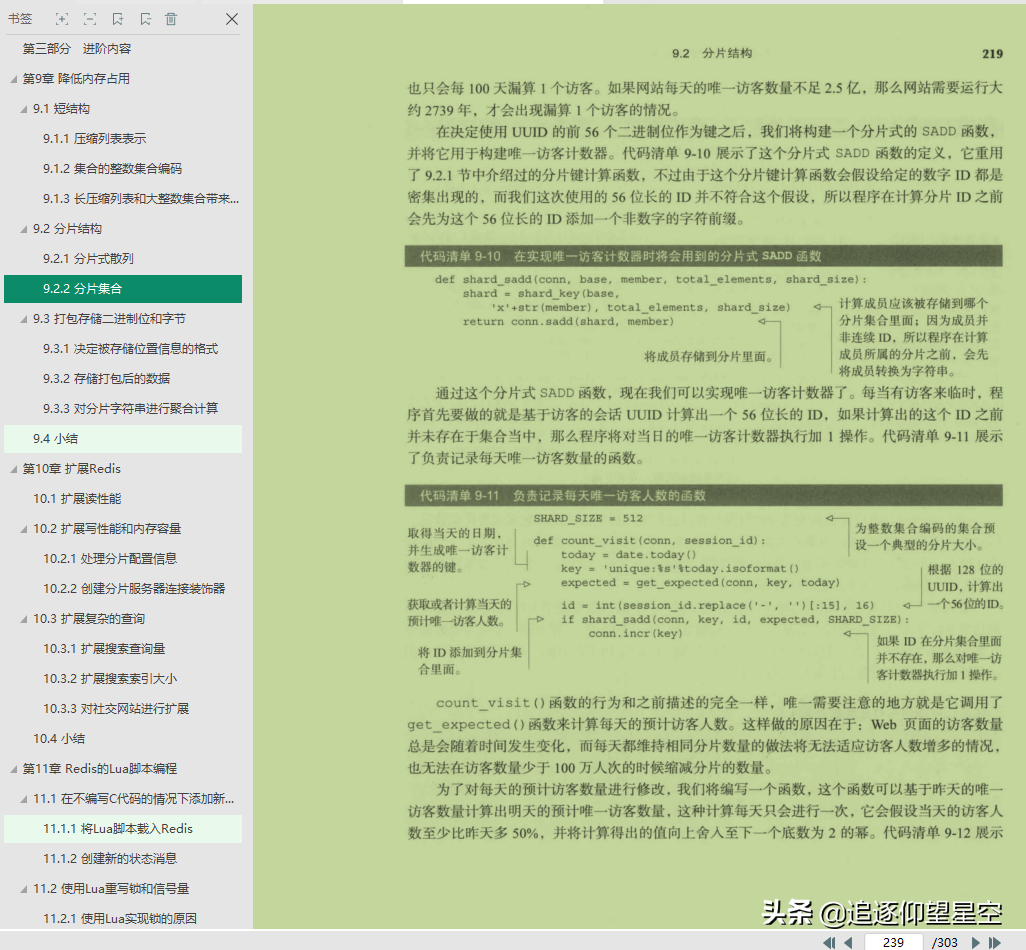Open bookmark 9.4 小结
1026x950 pixels.
point(123,438)
